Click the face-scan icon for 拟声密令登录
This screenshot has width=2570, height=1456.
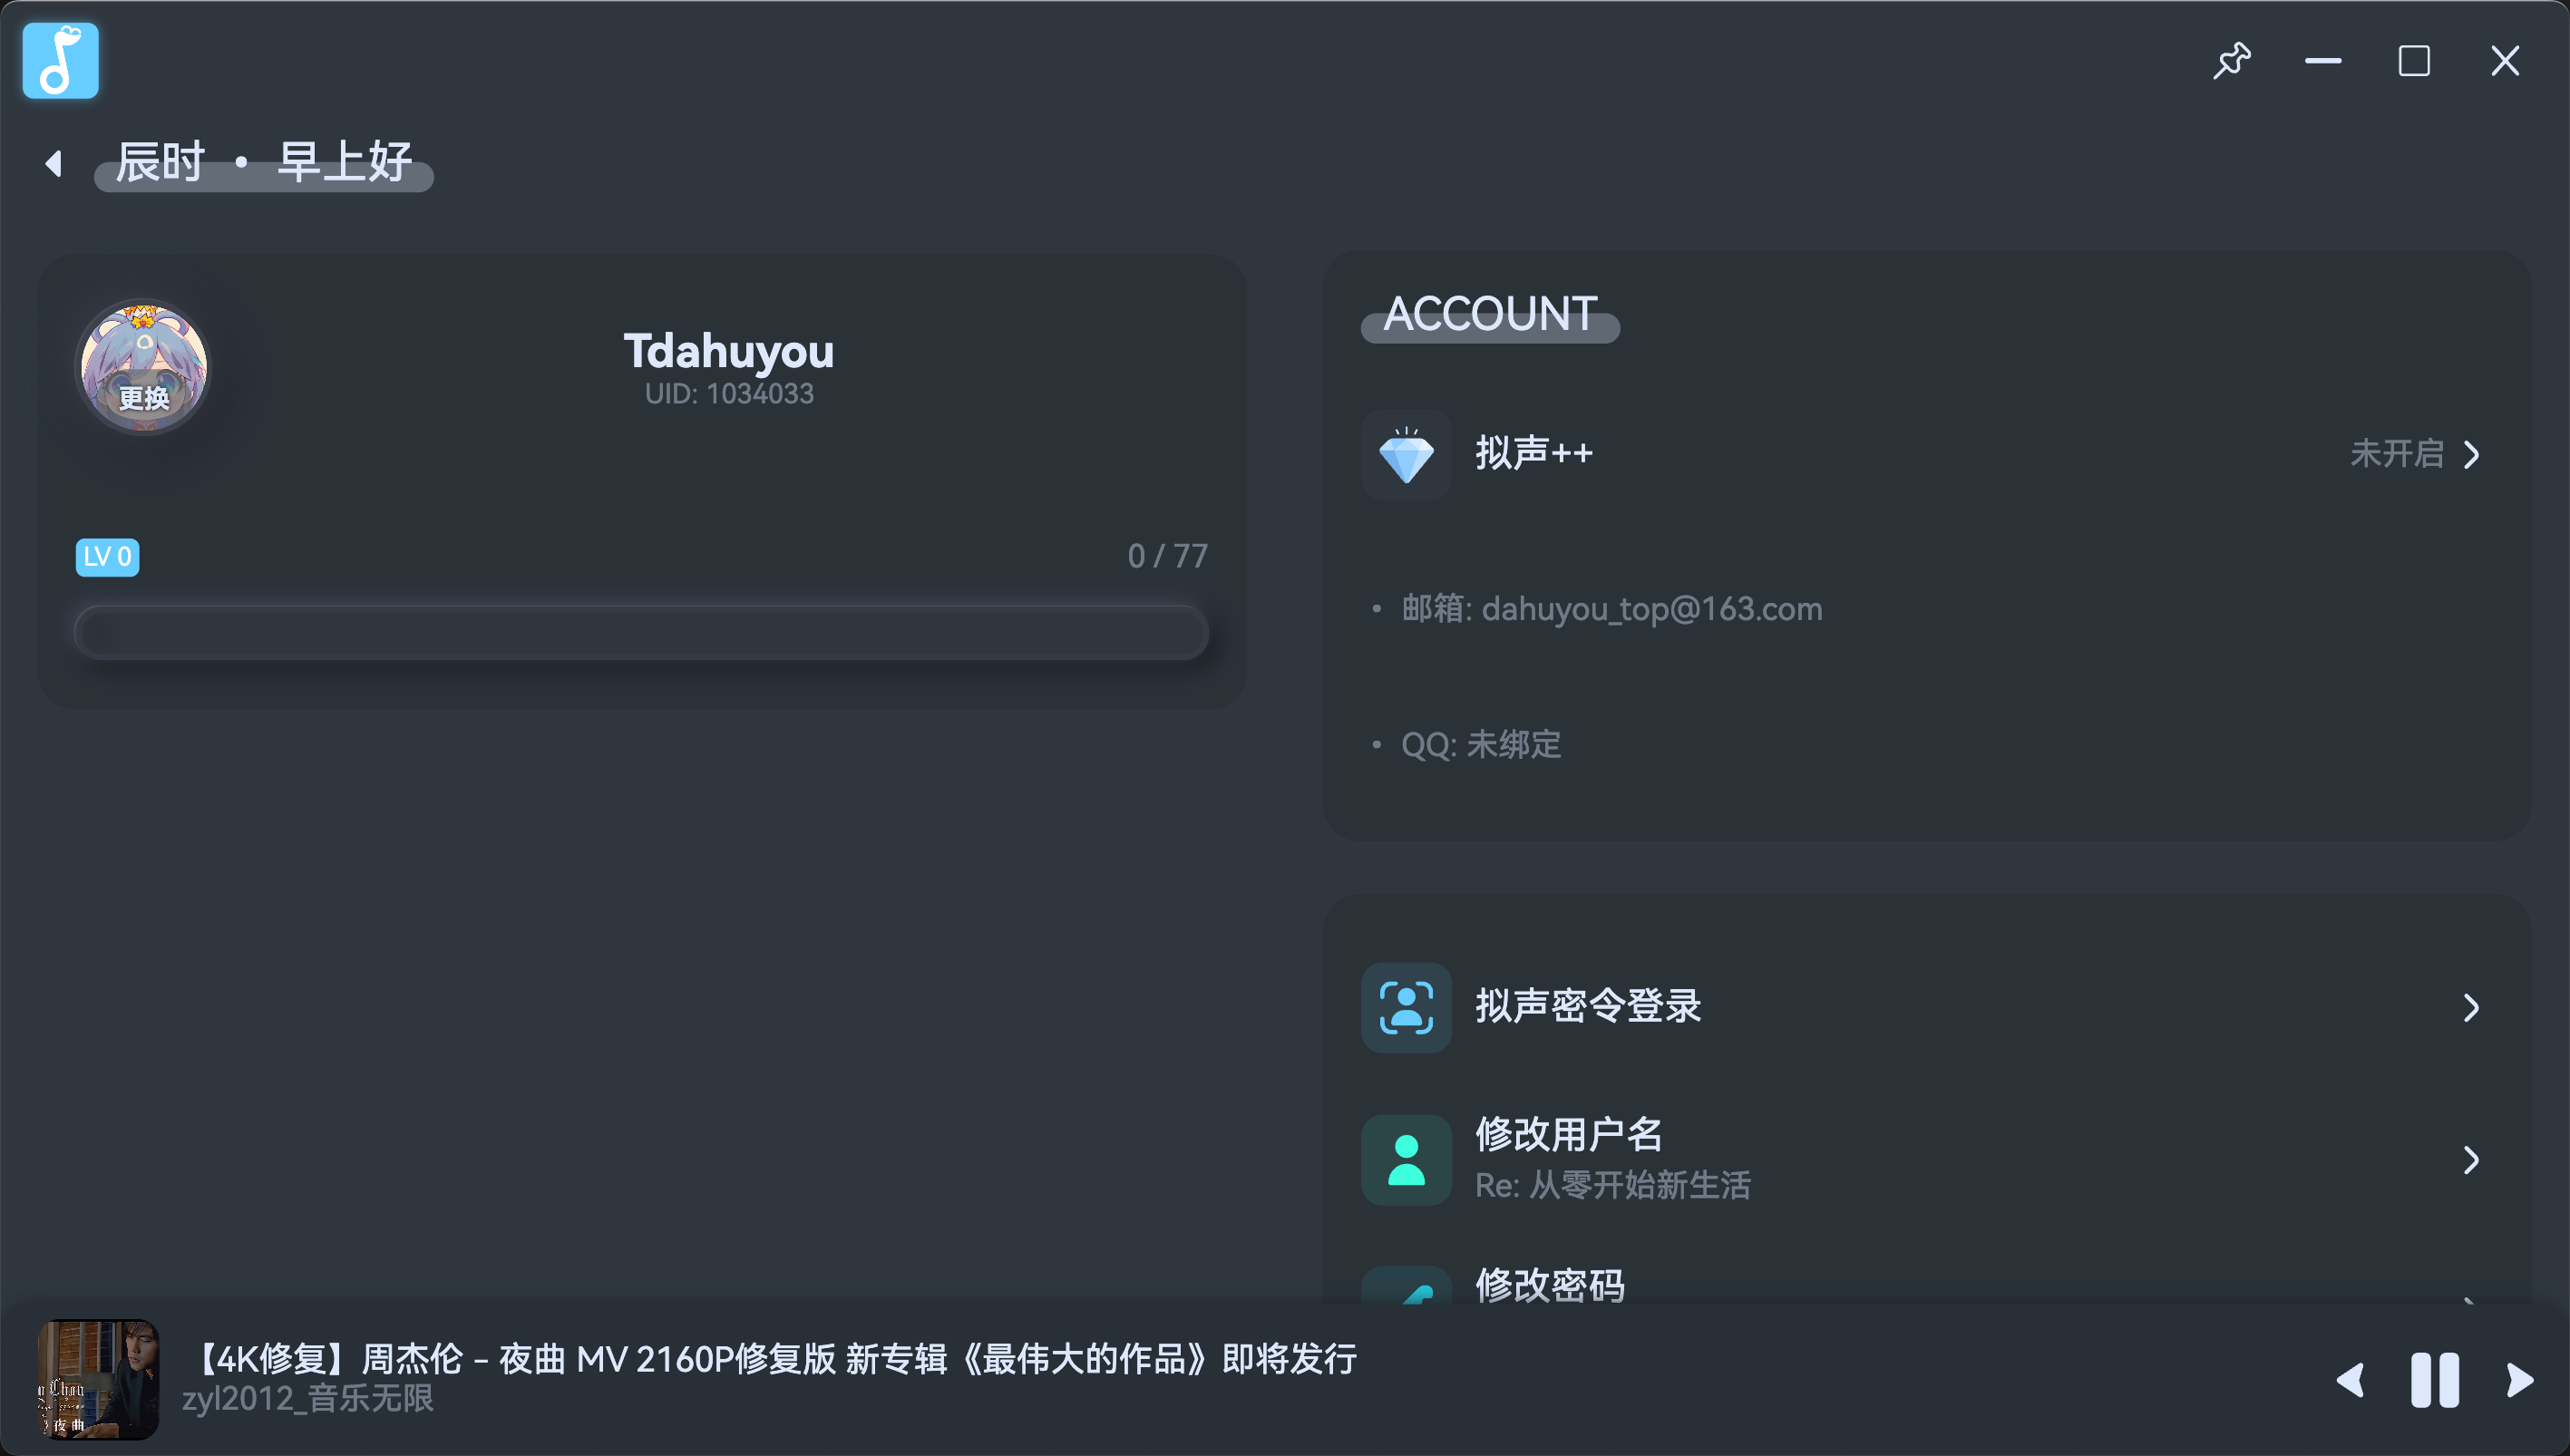pos(1406,1008)
